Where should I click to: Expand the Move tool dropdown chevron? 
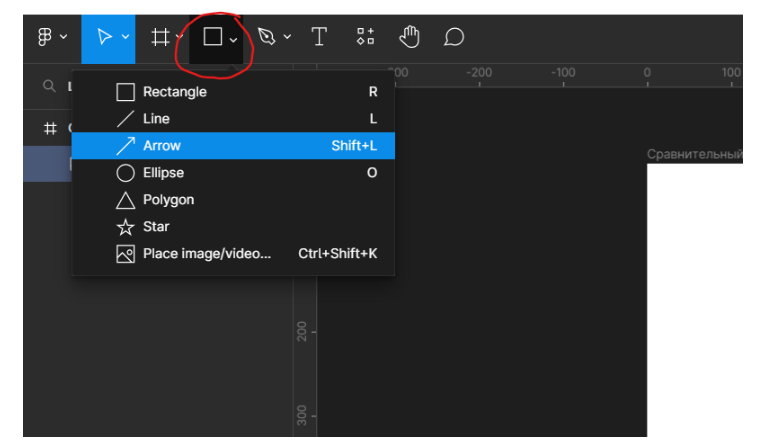pos(125,38)
